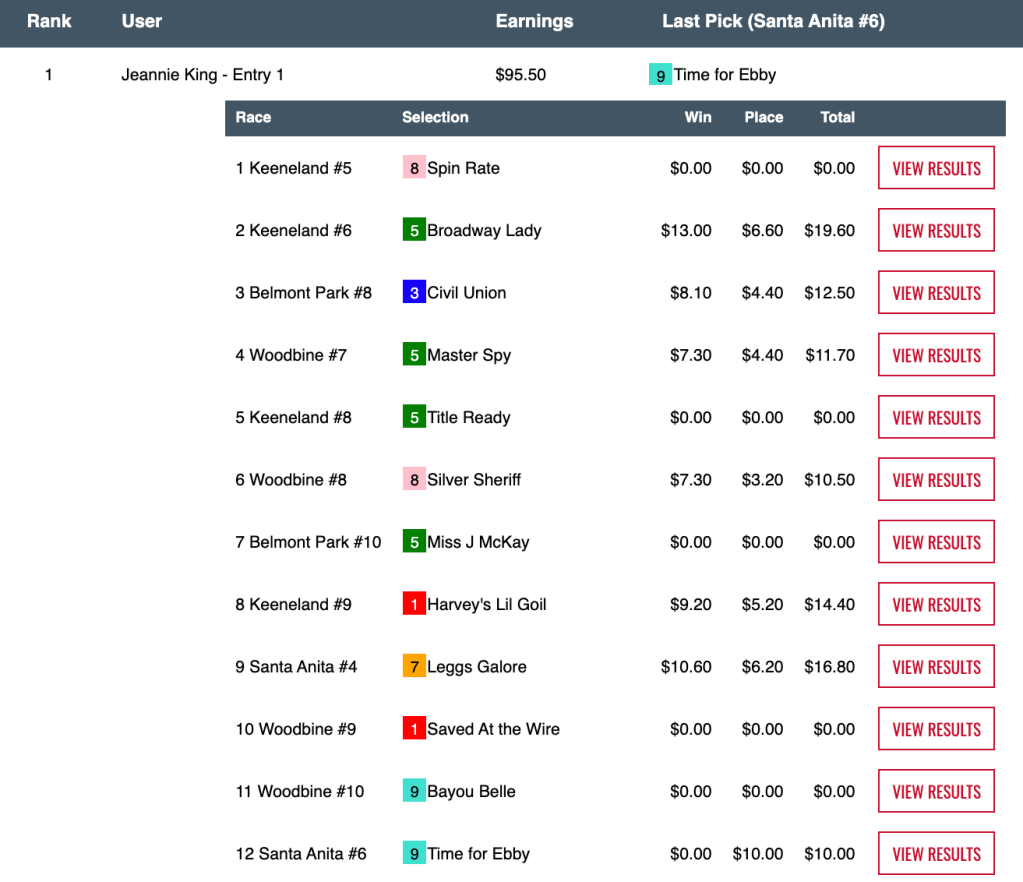The height and width of the screenshot is (882, 1023).
Task: Click the red number 1 badge beside Harvey's Lil Goil
Action: click(414, 604)
